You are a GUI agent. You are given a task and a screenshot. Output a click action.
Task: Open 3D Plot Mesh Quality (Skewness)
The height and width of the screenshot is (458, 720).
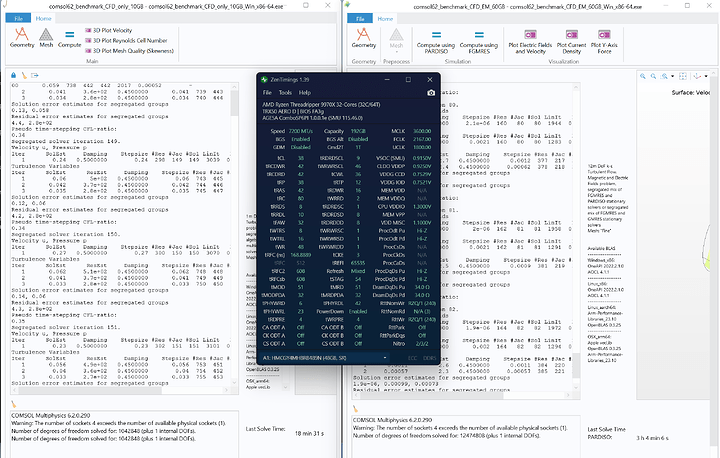click(x=129, y=51)
